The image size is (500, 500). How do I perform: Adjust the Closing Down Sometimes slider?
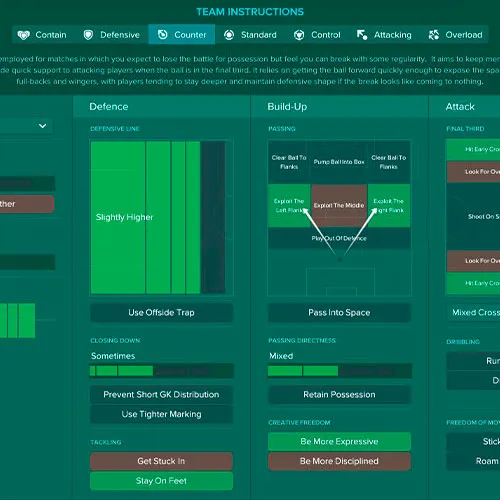click(x=161, y=371)
